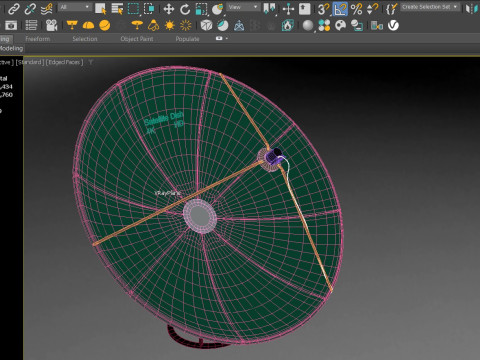
Task: Create a V-Ray IES light
Action: pos(153,25)
